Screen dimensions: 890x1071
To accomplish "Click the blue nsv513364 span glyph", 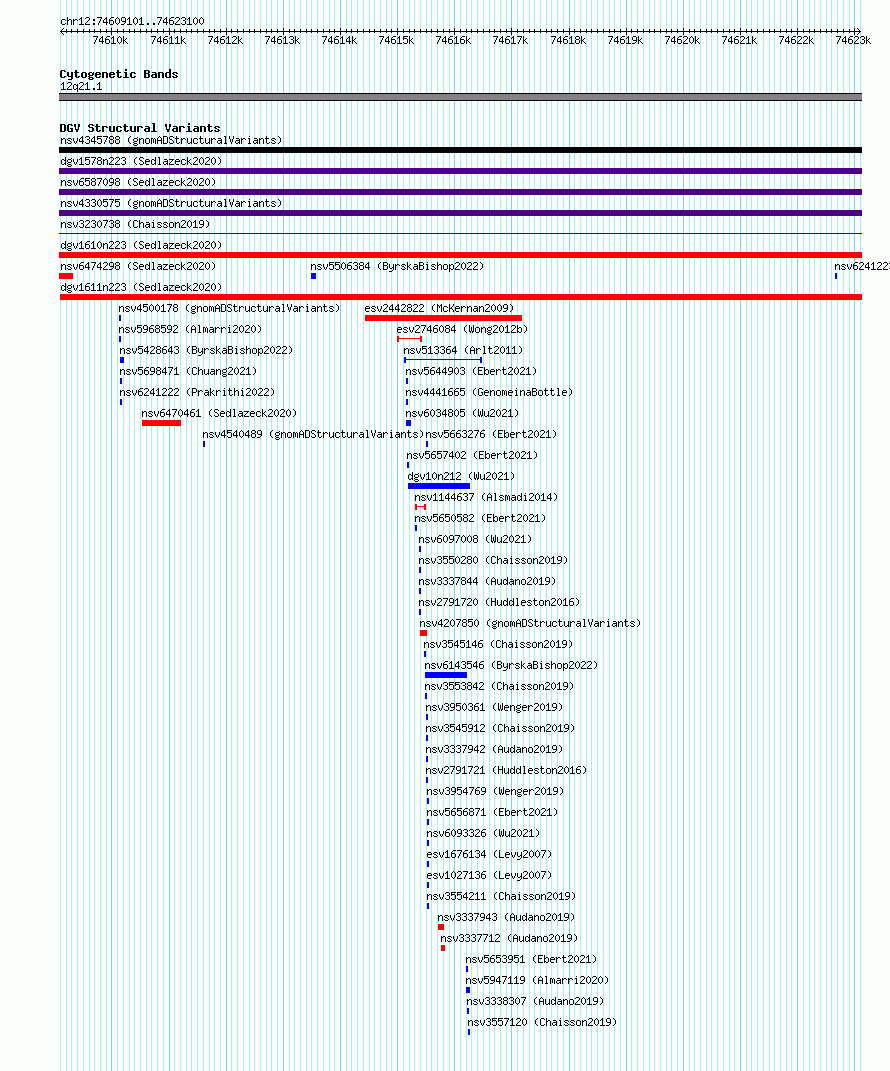I will (x=443, y=360).
